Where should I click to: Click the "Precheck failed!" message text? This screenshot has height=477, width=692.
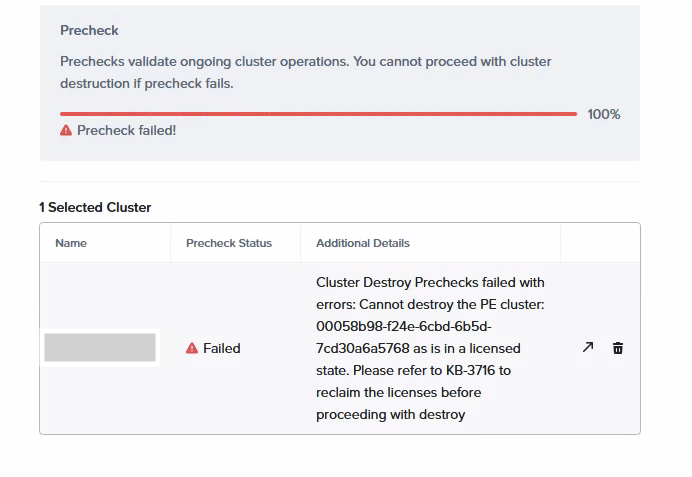126,130
